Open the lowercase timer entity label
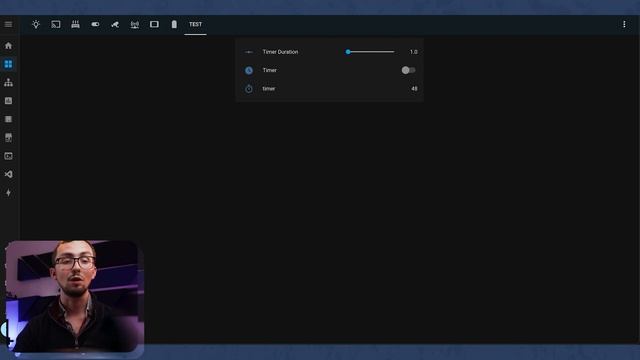This screenshot has height=360, width=640. (269, 89)
